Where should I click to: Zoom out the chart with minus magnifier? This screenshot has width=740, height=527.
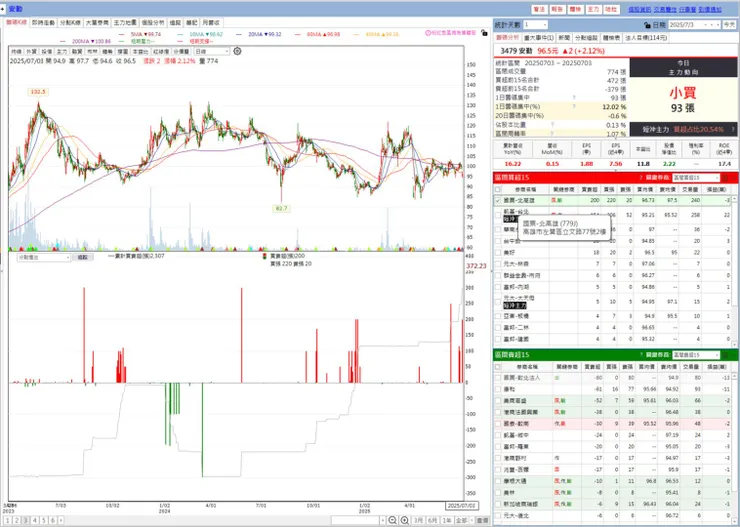coord(392,520)
